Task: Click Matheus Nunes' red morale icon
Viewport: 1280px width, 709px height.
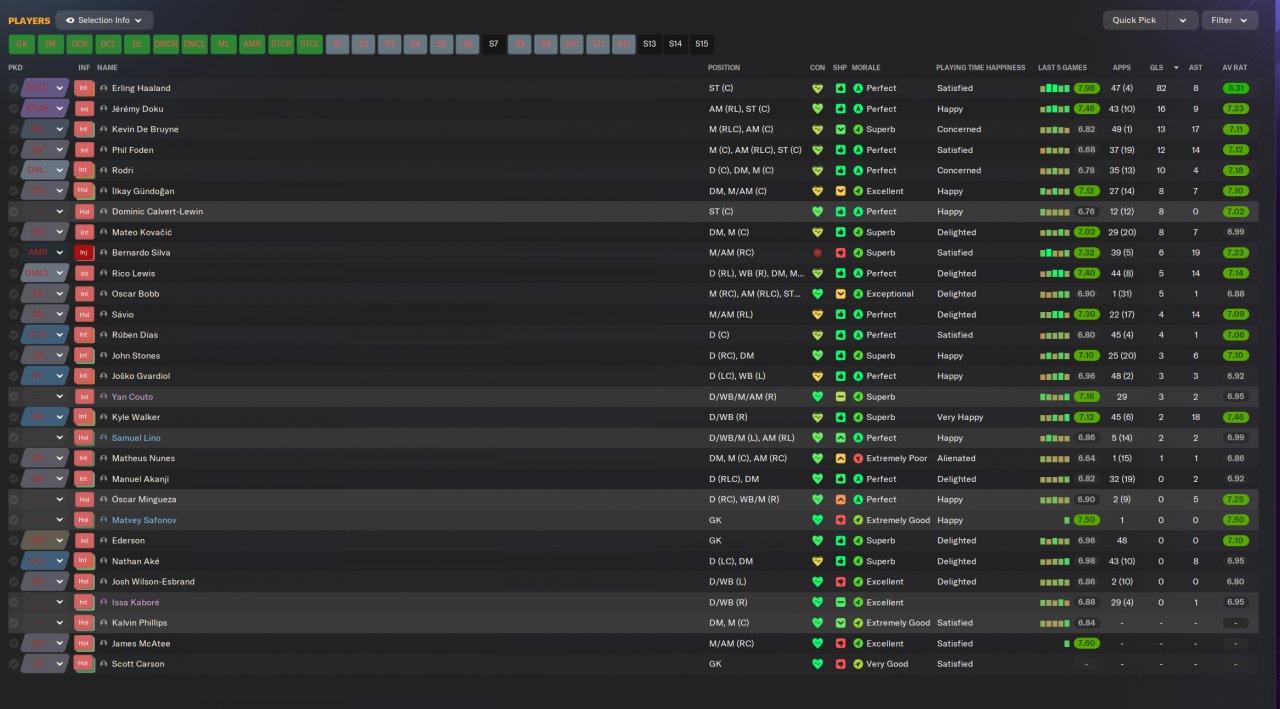Action: [x=858, y=458]
